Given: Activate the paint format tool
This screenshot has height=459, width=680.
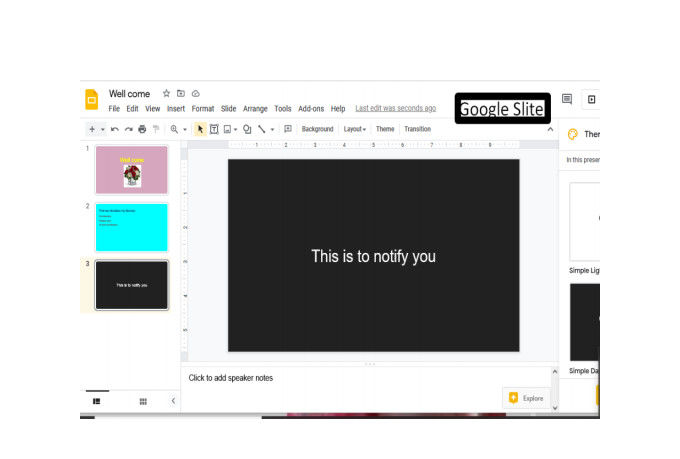Looking at the screenshot, I should tap(156, 129).
